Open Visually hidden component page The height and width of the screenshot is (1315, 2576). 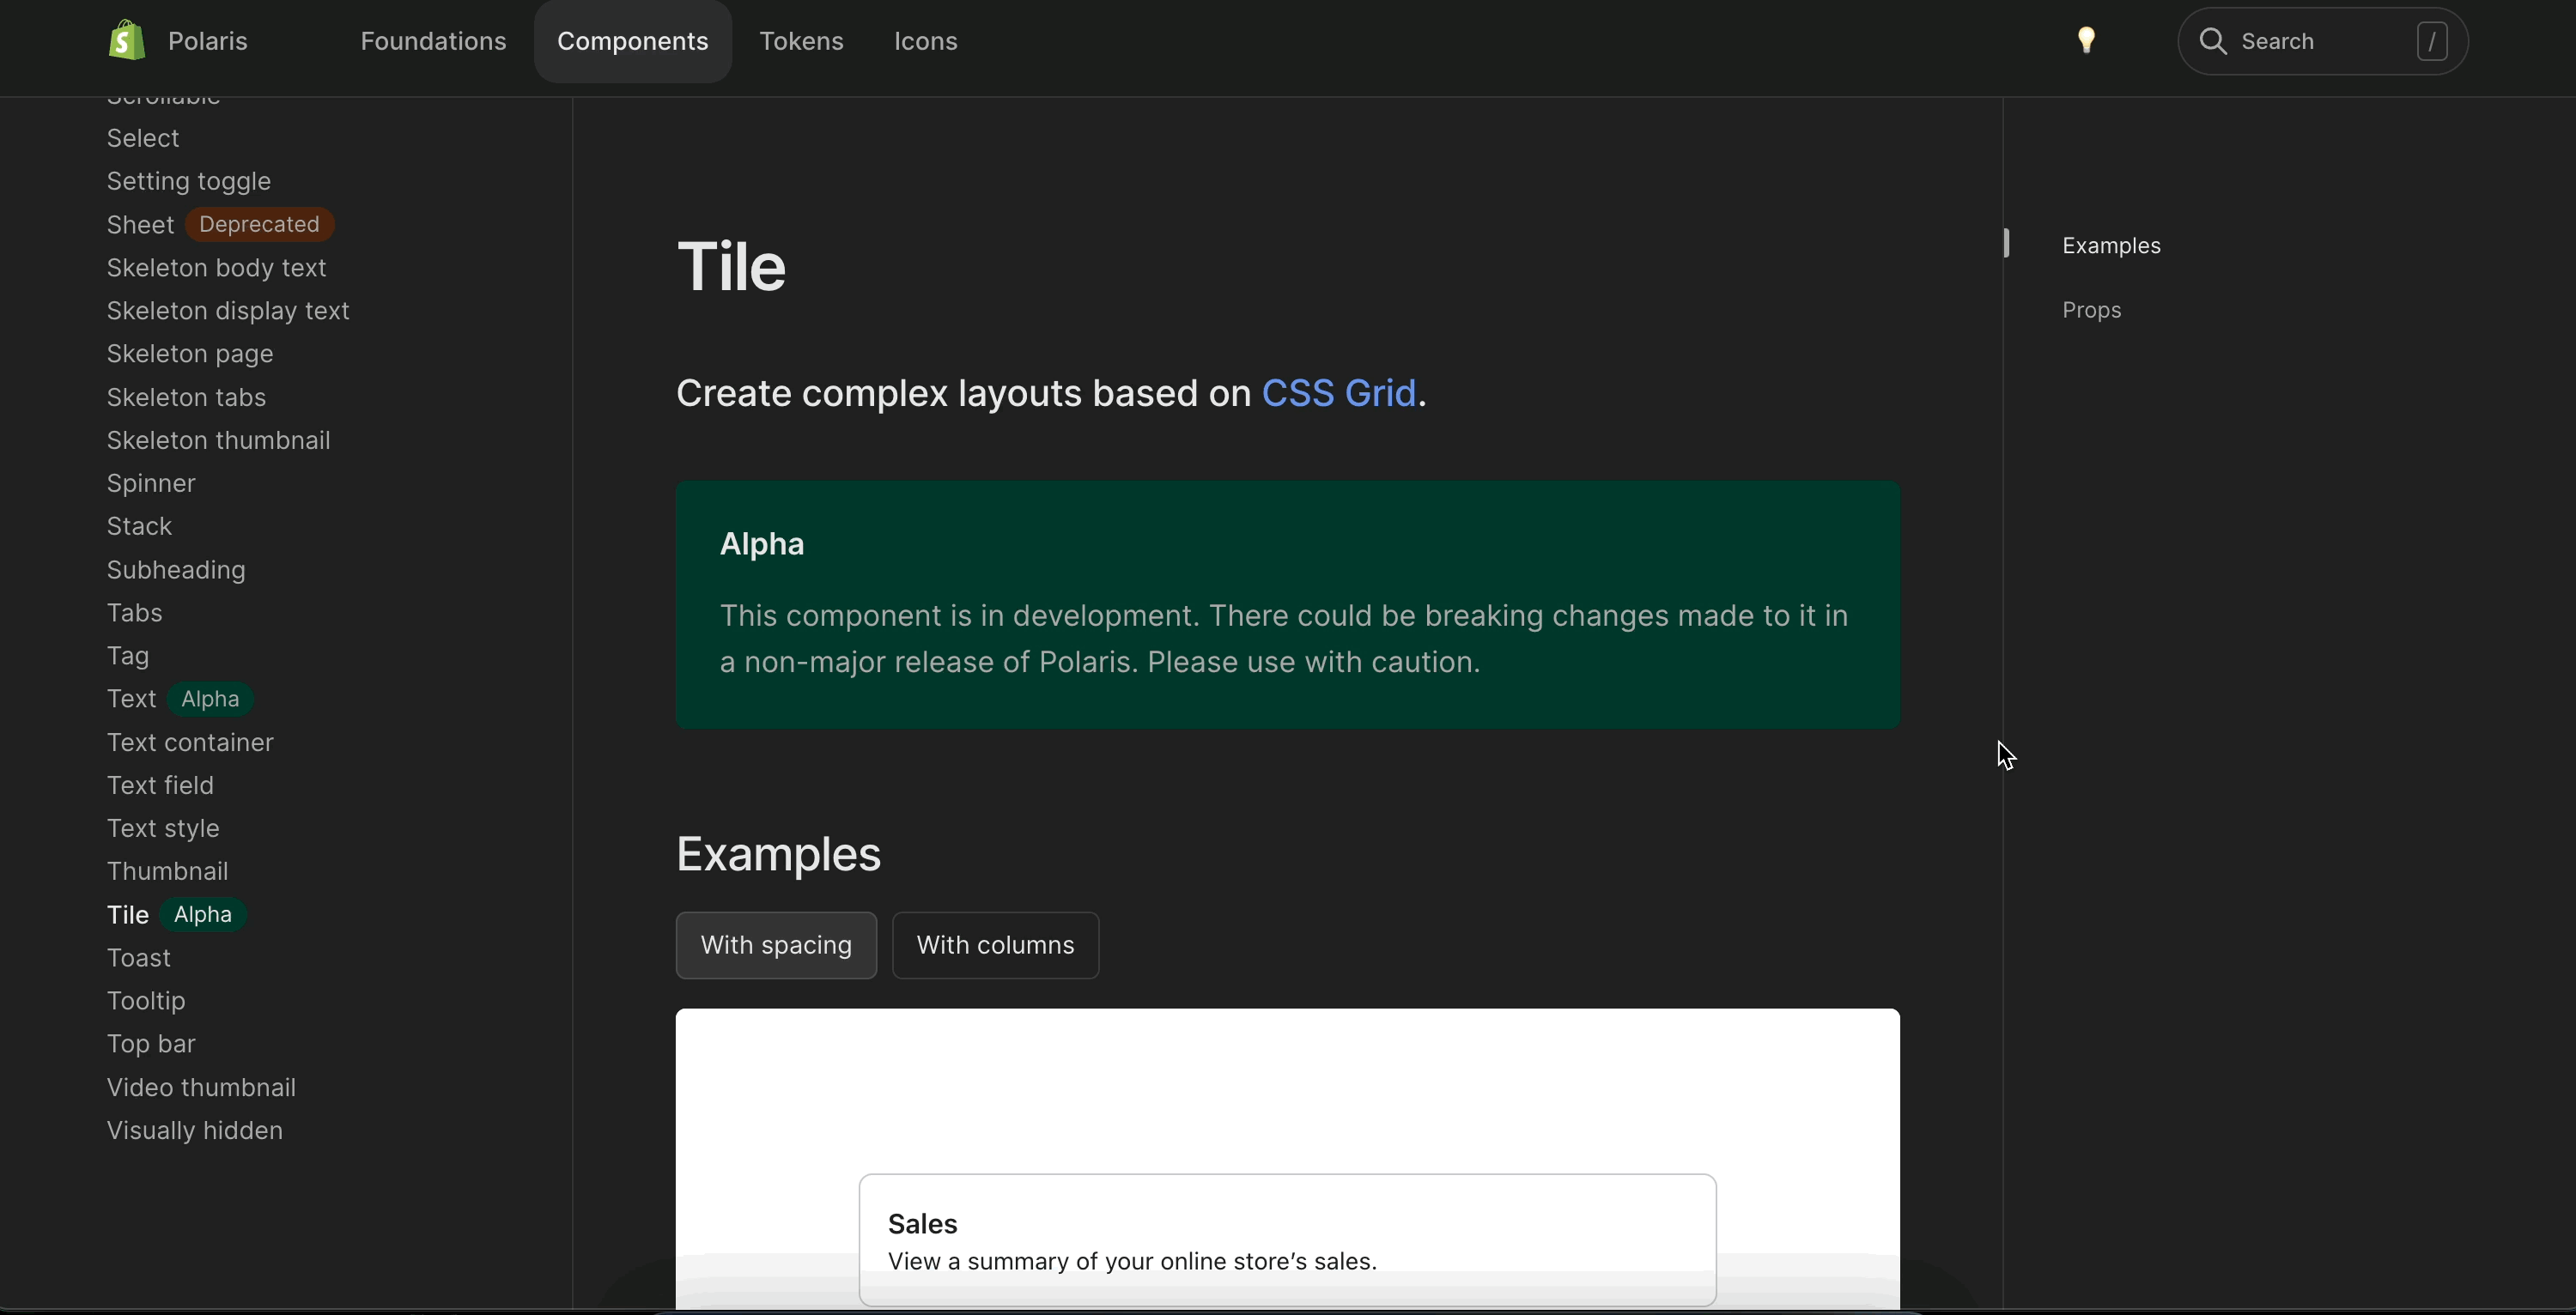[x=195, y=1130]
